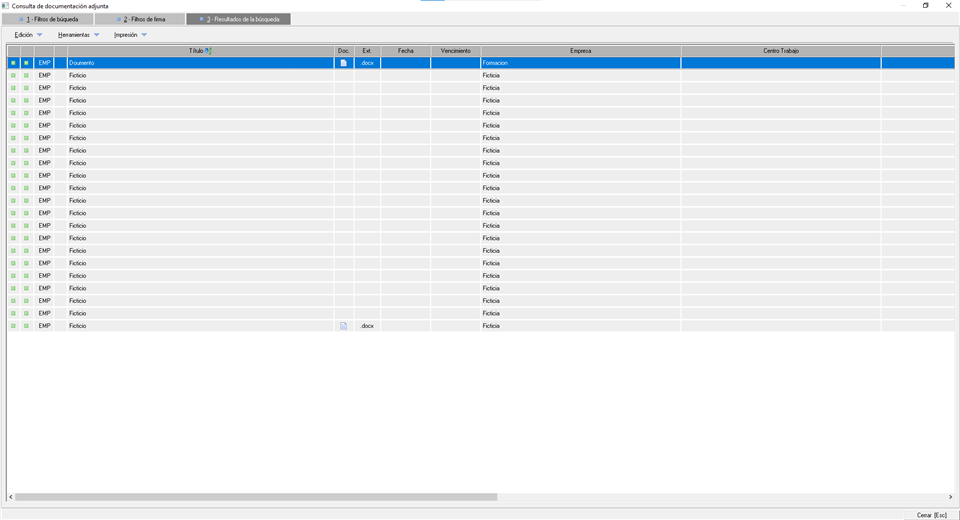Click the scroll right arrow of the grid
The width and height of the screenshot is (960, 520).
(950, 497)
